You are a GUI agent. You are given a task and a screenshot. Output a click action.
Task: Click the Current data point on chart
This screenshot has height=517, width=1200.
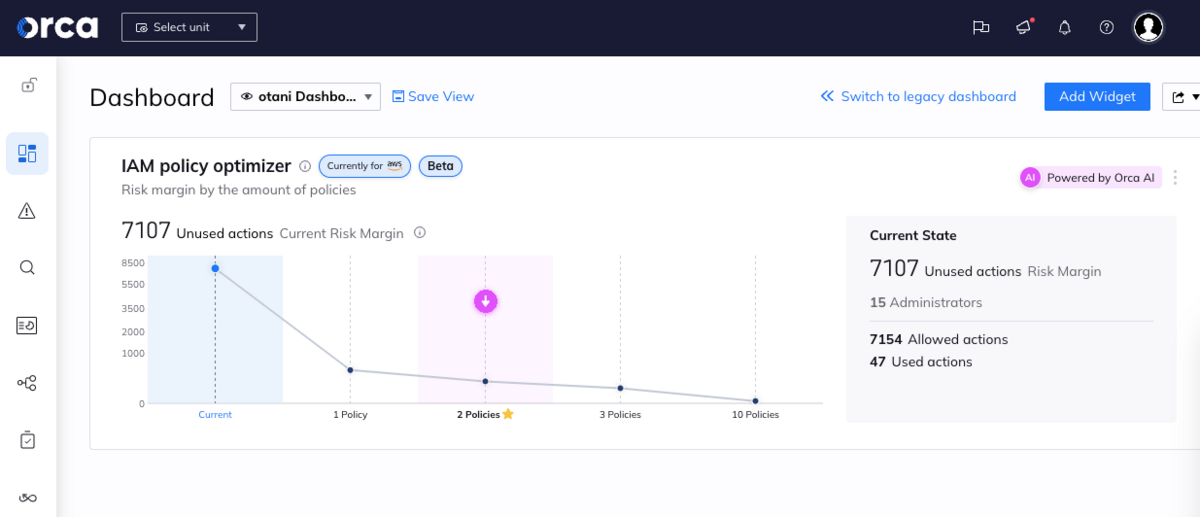(x=215, y=268)
